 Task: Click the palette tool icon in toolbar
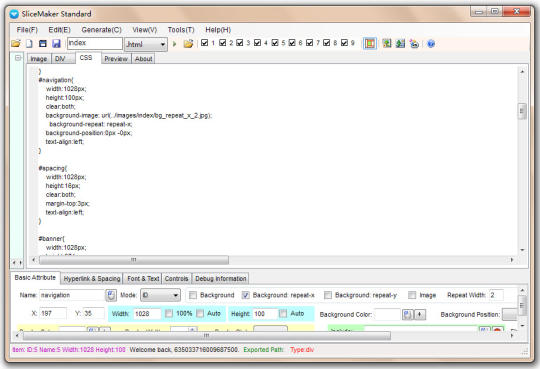(414, 44)
